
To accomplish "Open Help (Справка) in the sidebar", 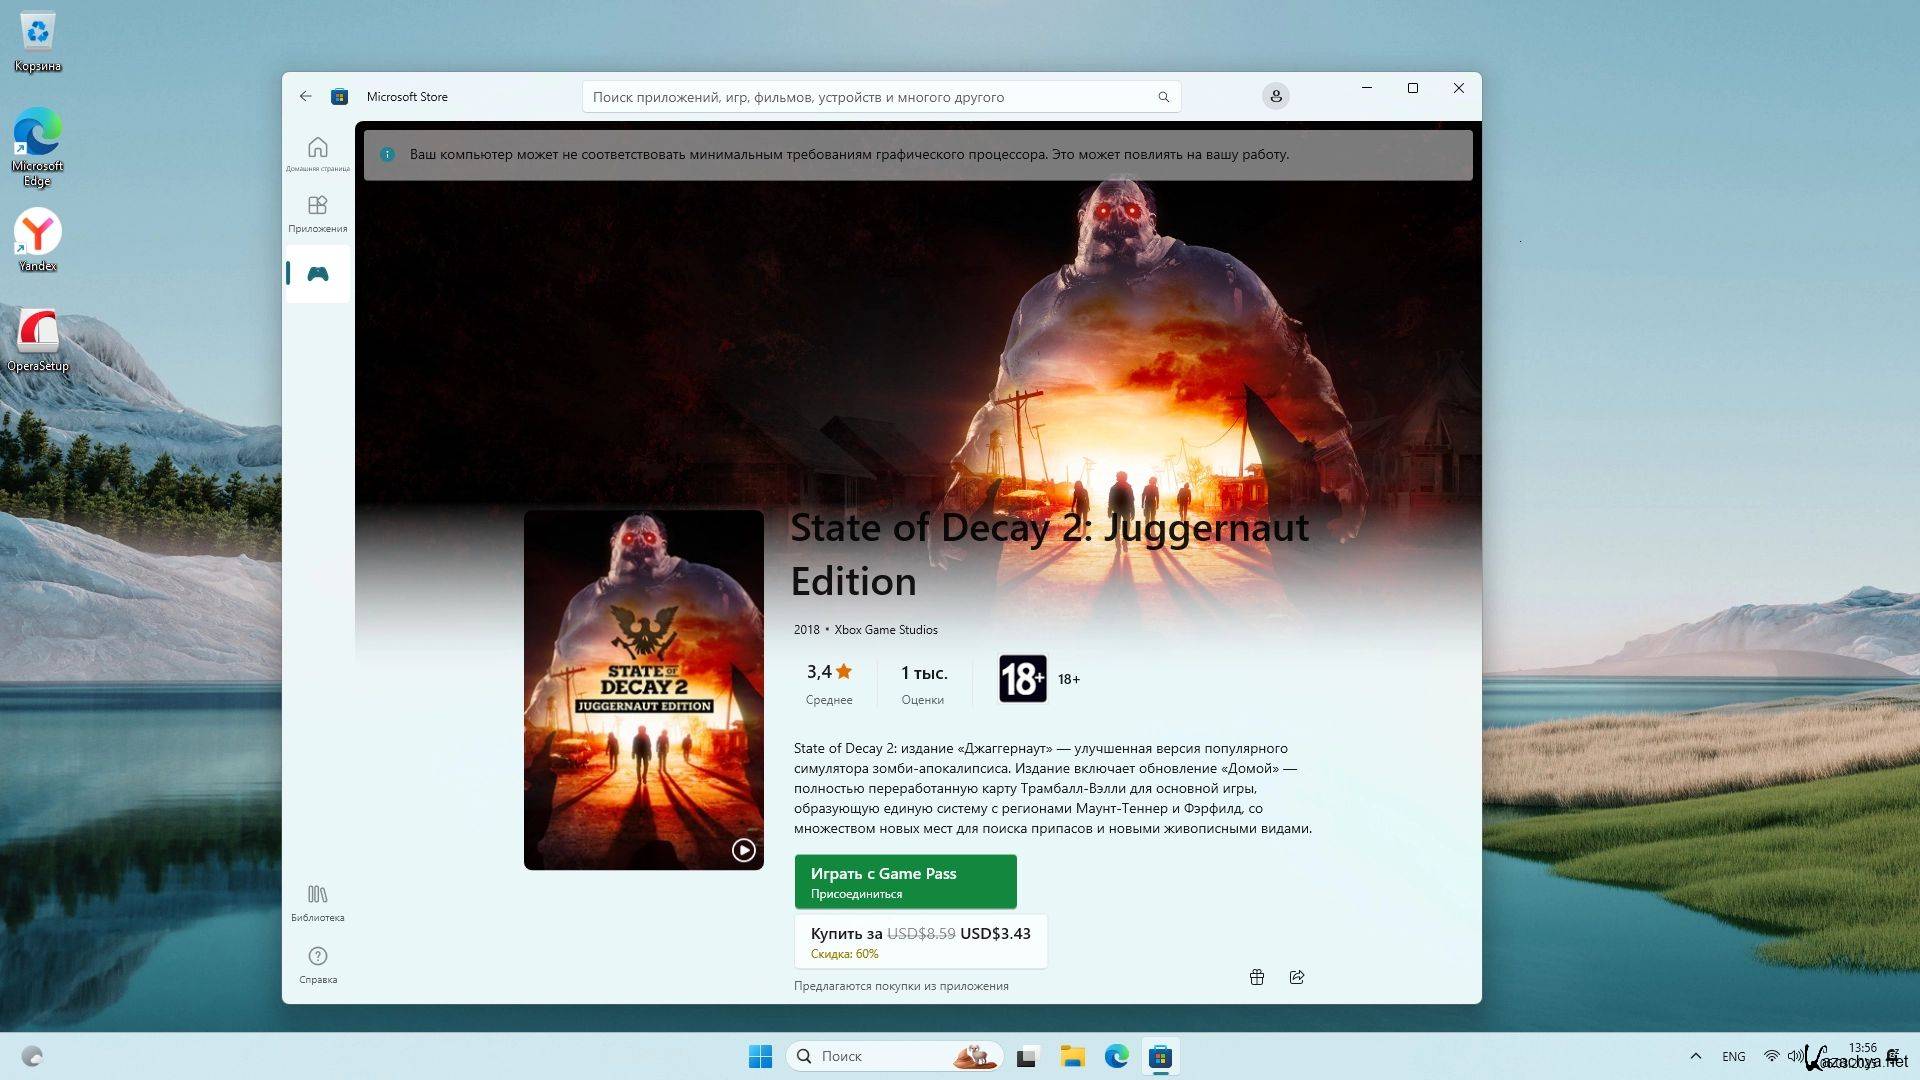I will (317, 963).
